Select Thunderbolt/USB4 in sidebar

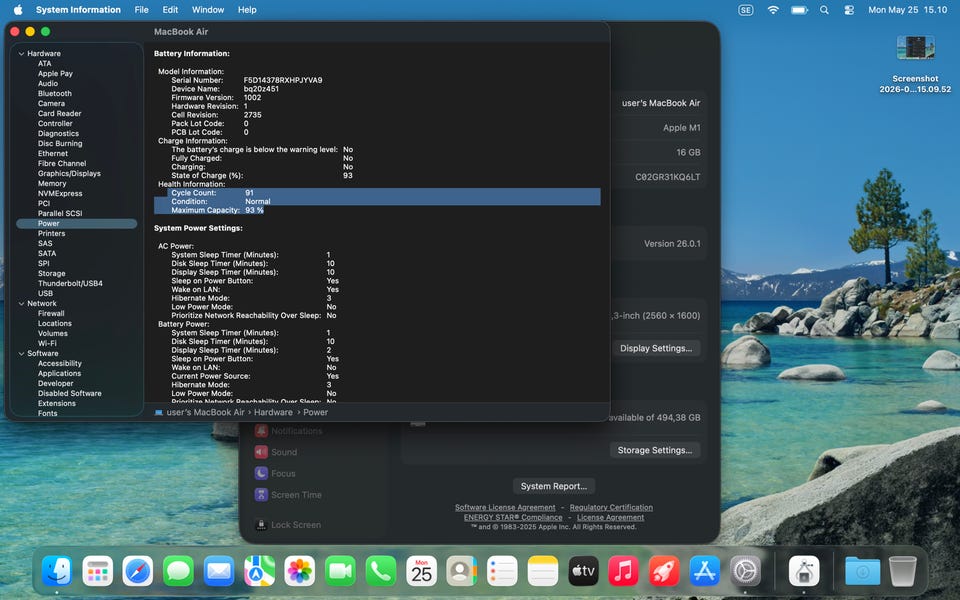pos(70,283)
